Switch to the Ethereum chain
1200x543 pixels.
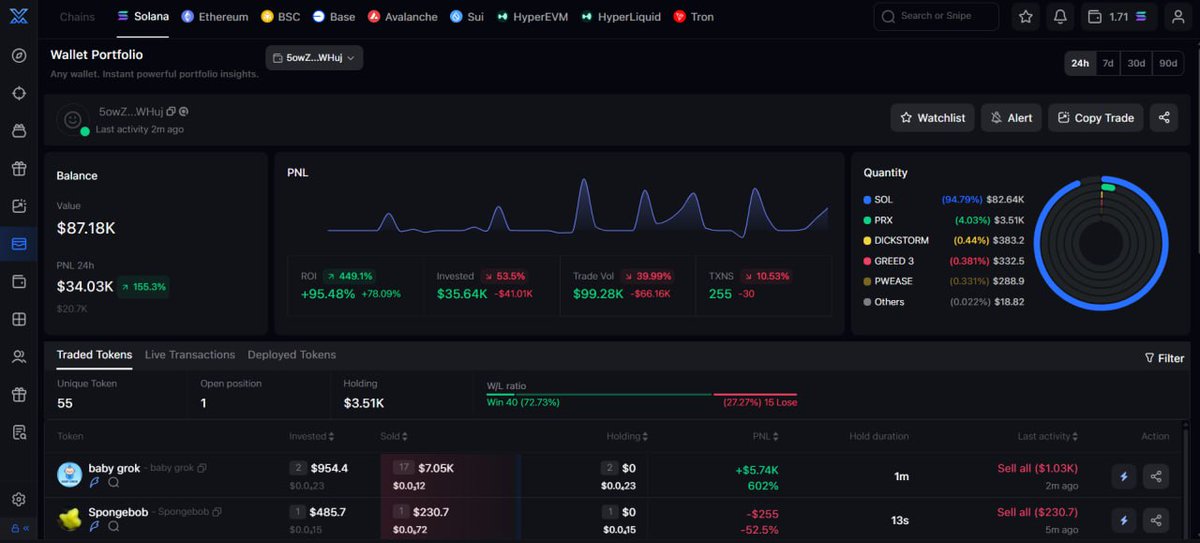tap(215, 17)
